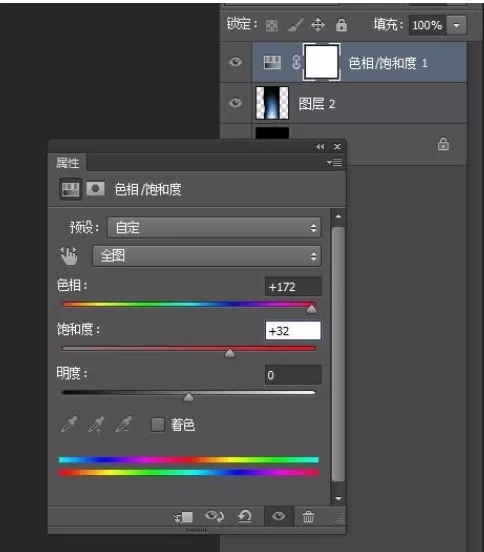Click the scrollbar down arrow in properties

pos(338,498)
